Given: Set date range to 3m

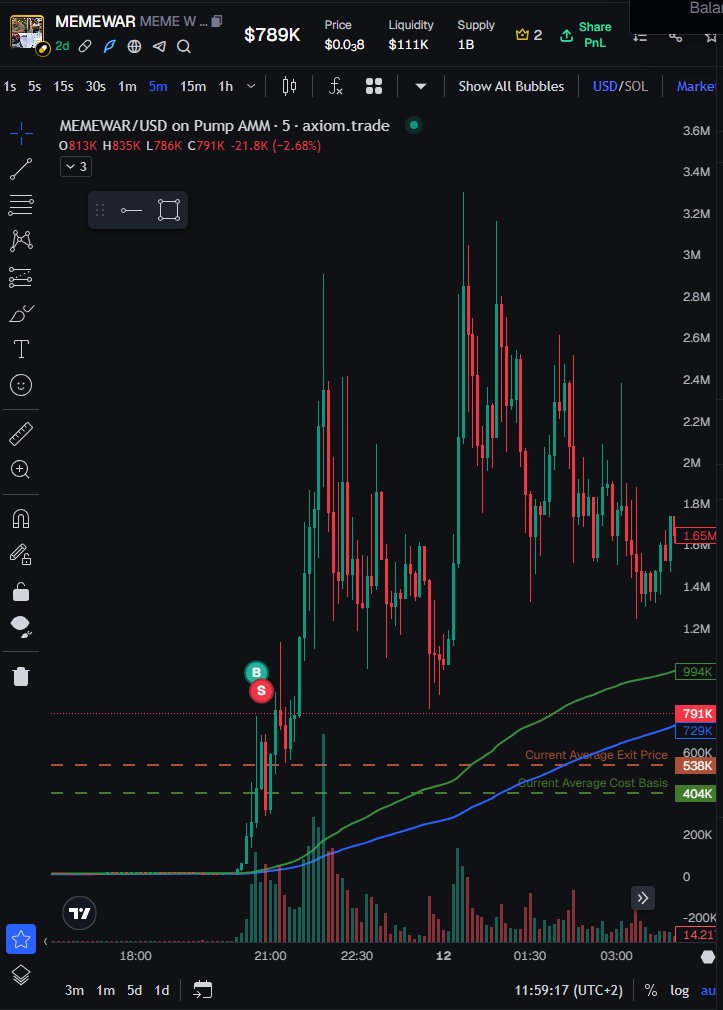Looking at the screenshot, I should click(x=74, y=990).
